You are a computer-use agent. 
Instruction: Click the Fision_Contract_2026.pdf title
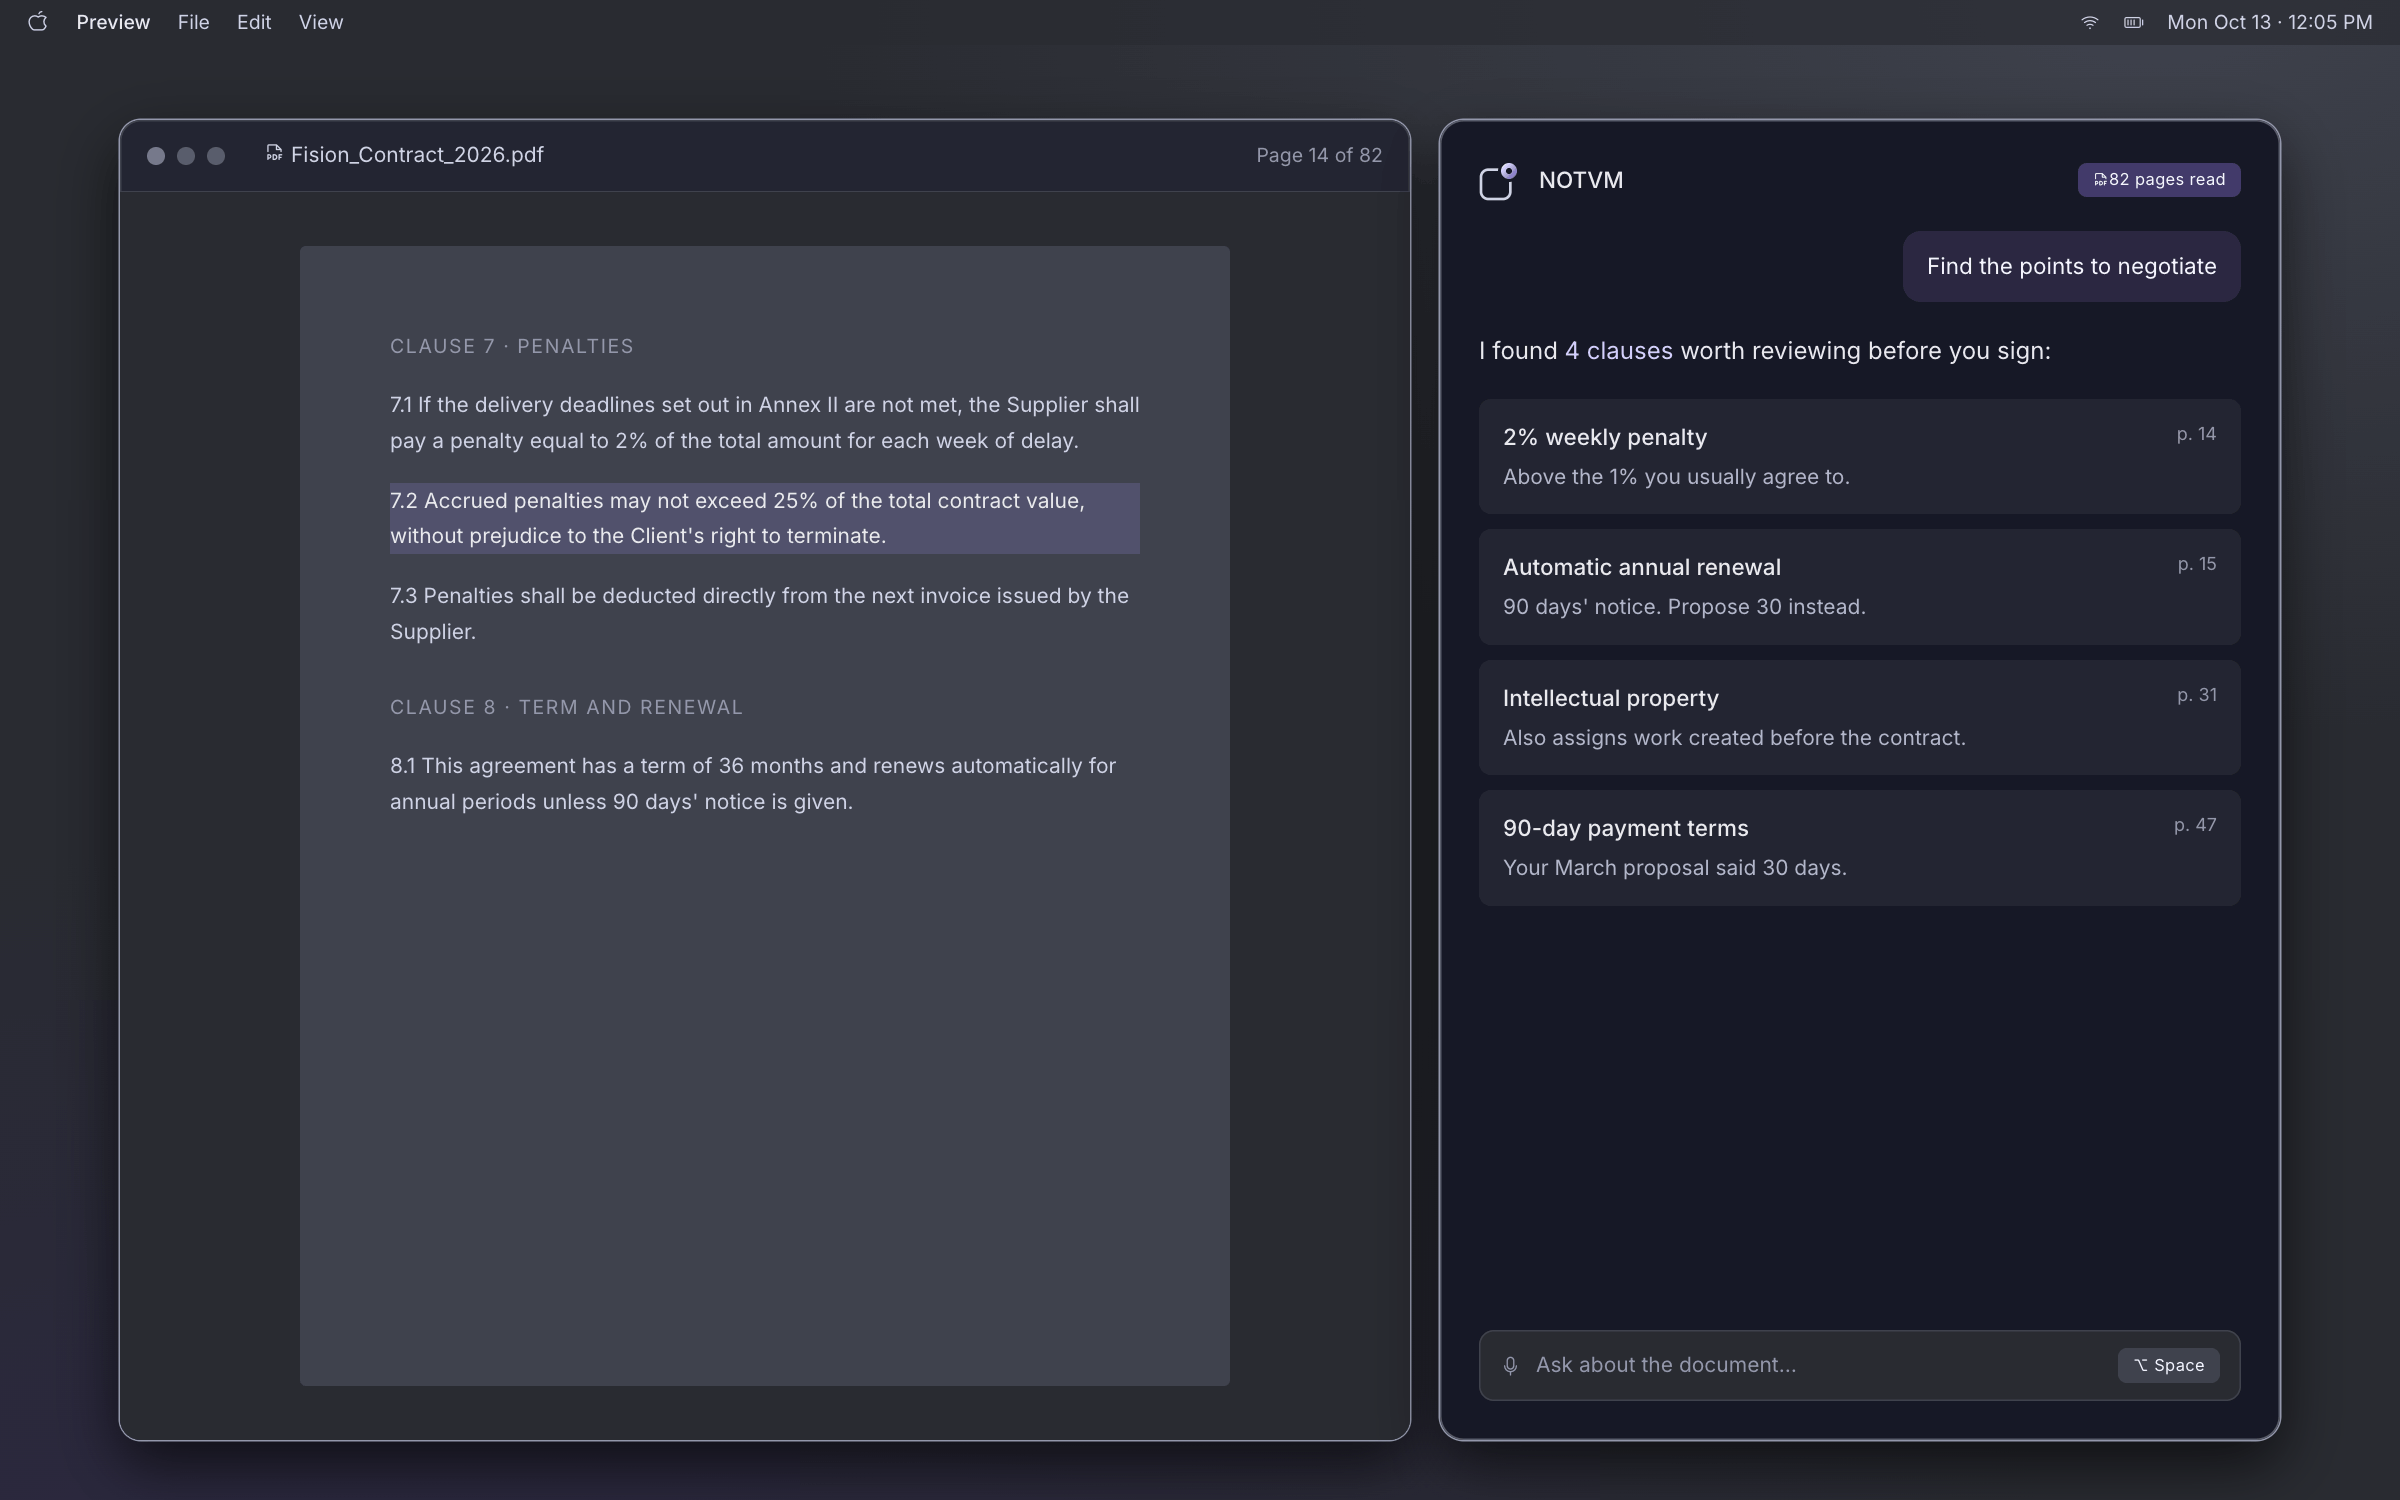(417, 155)
